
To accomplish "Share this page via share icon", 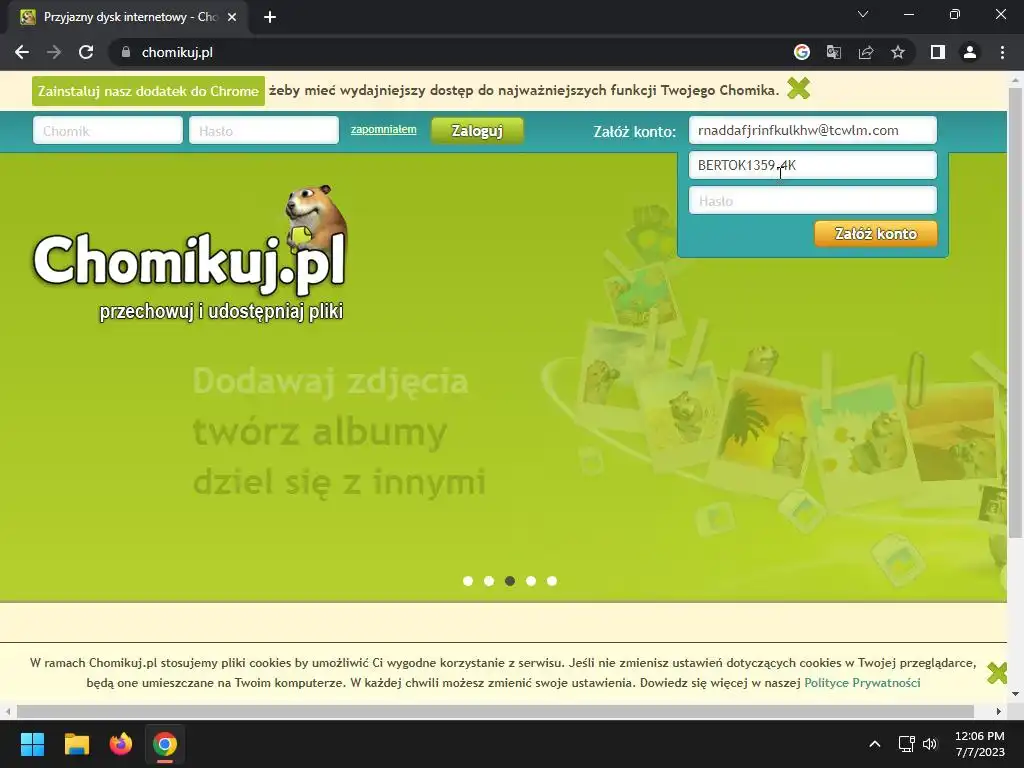I will click(x=866, y=52).
